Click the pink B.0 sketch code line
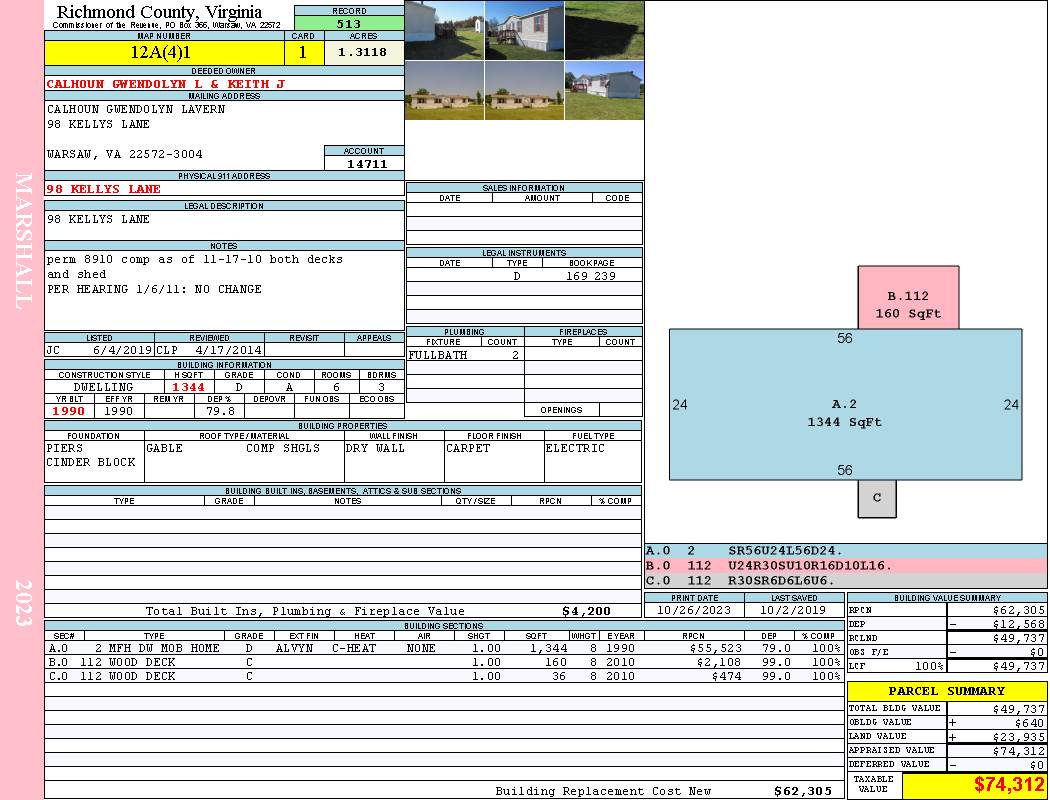The image size is (1050, 800). coord(844,565)
